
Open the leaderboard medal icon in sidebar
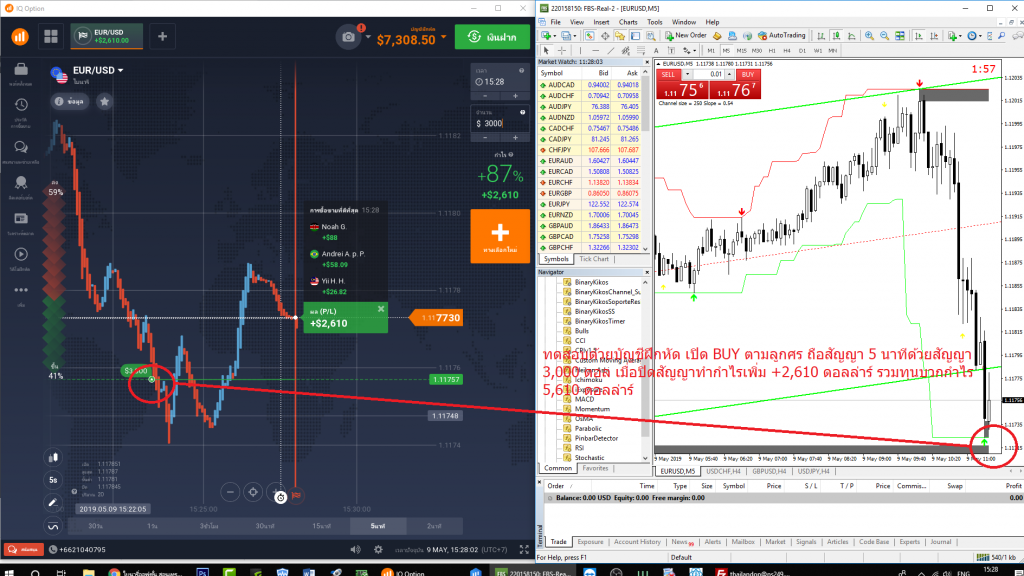click(x=21, y=183)
